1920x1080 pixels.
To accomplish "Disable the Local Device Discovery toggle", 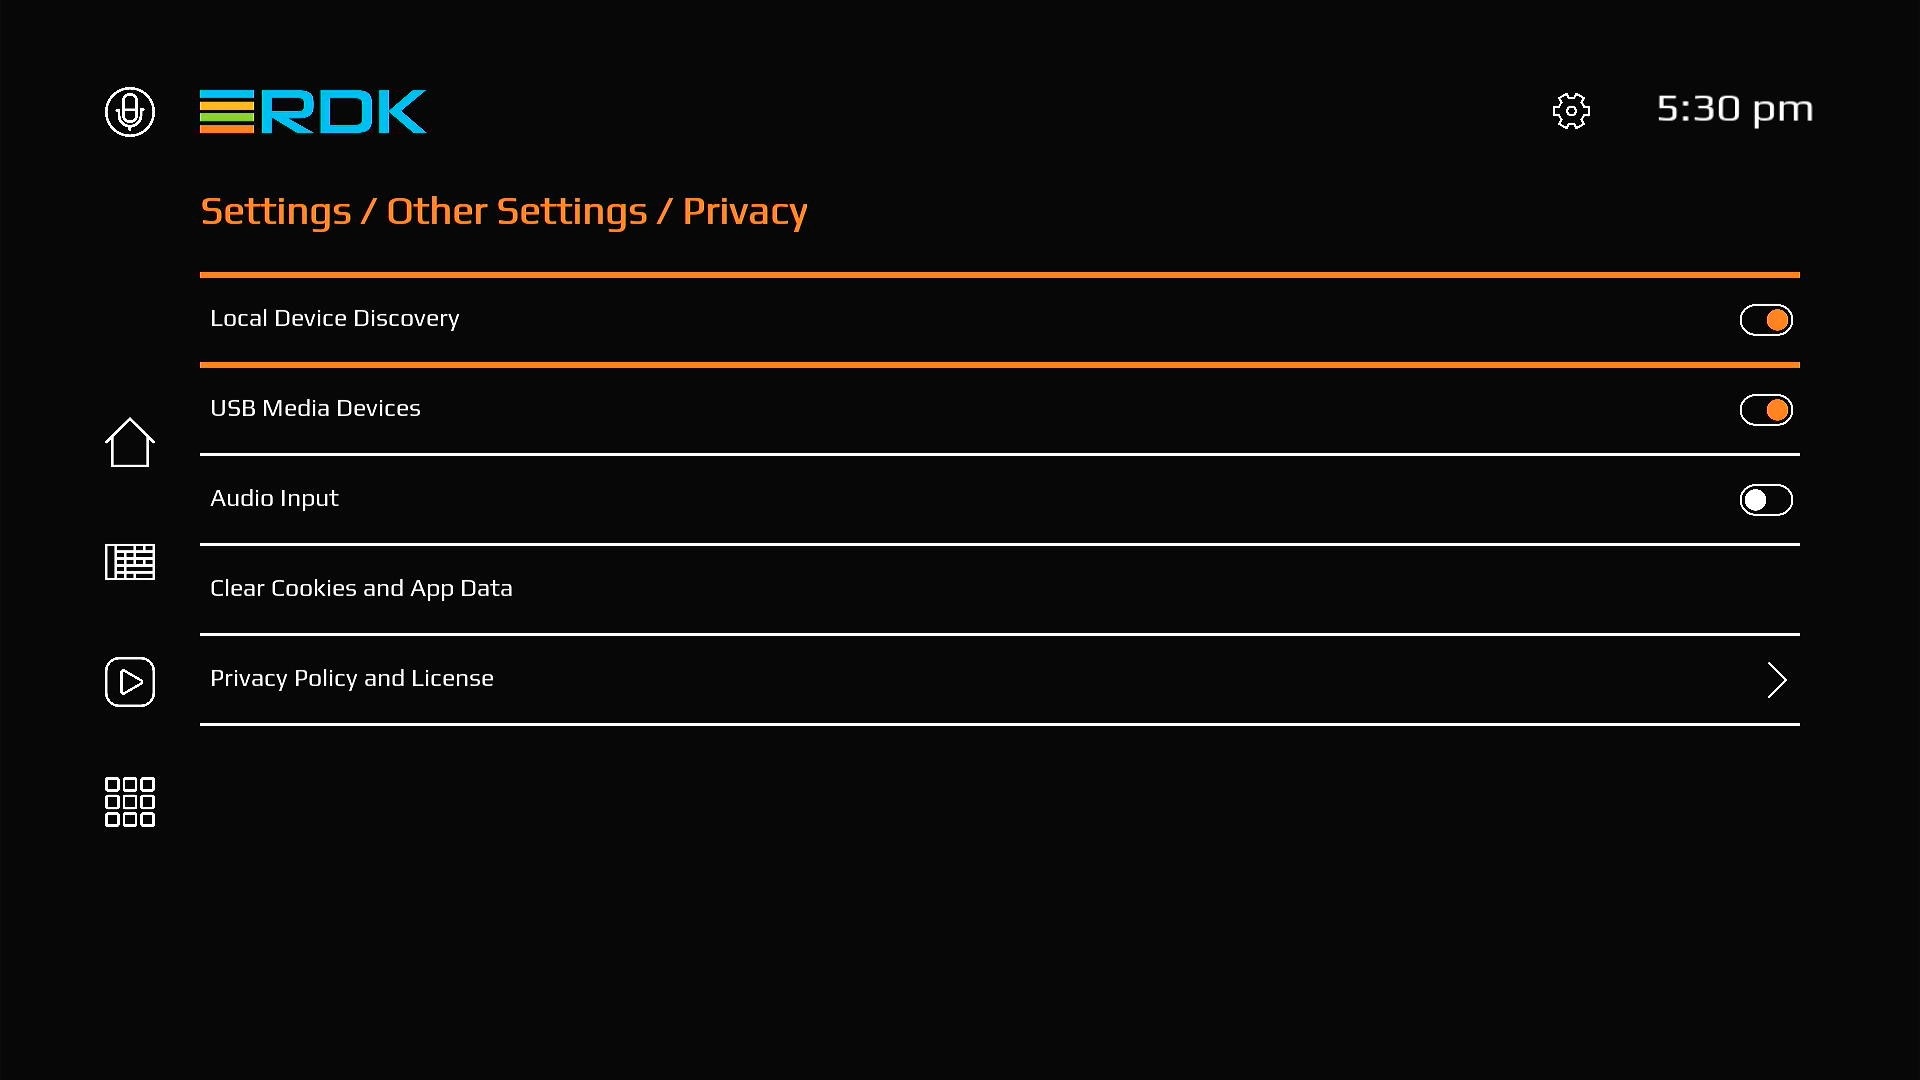I will [1766, 320].
